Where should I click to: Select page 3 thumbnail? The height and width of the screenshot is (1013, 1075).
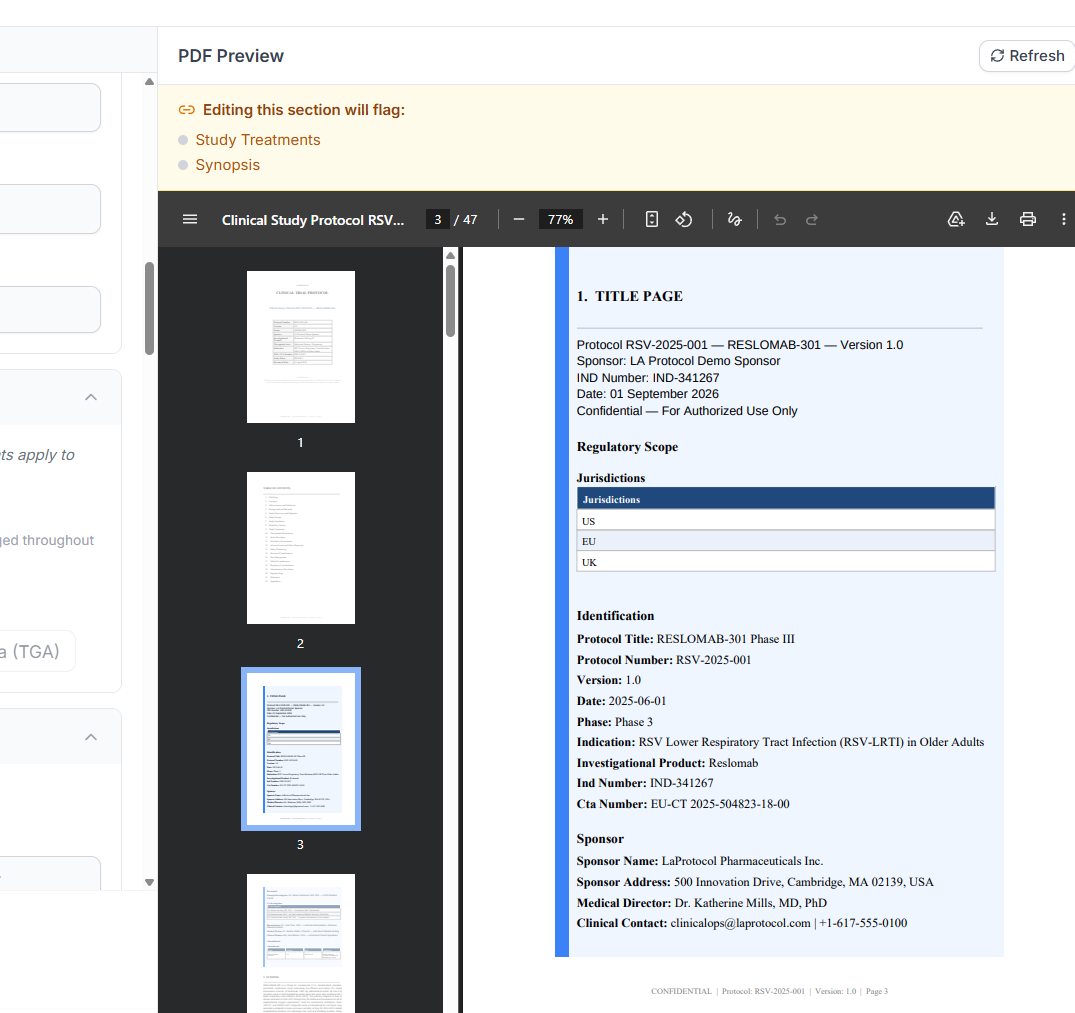coord(301,748)
